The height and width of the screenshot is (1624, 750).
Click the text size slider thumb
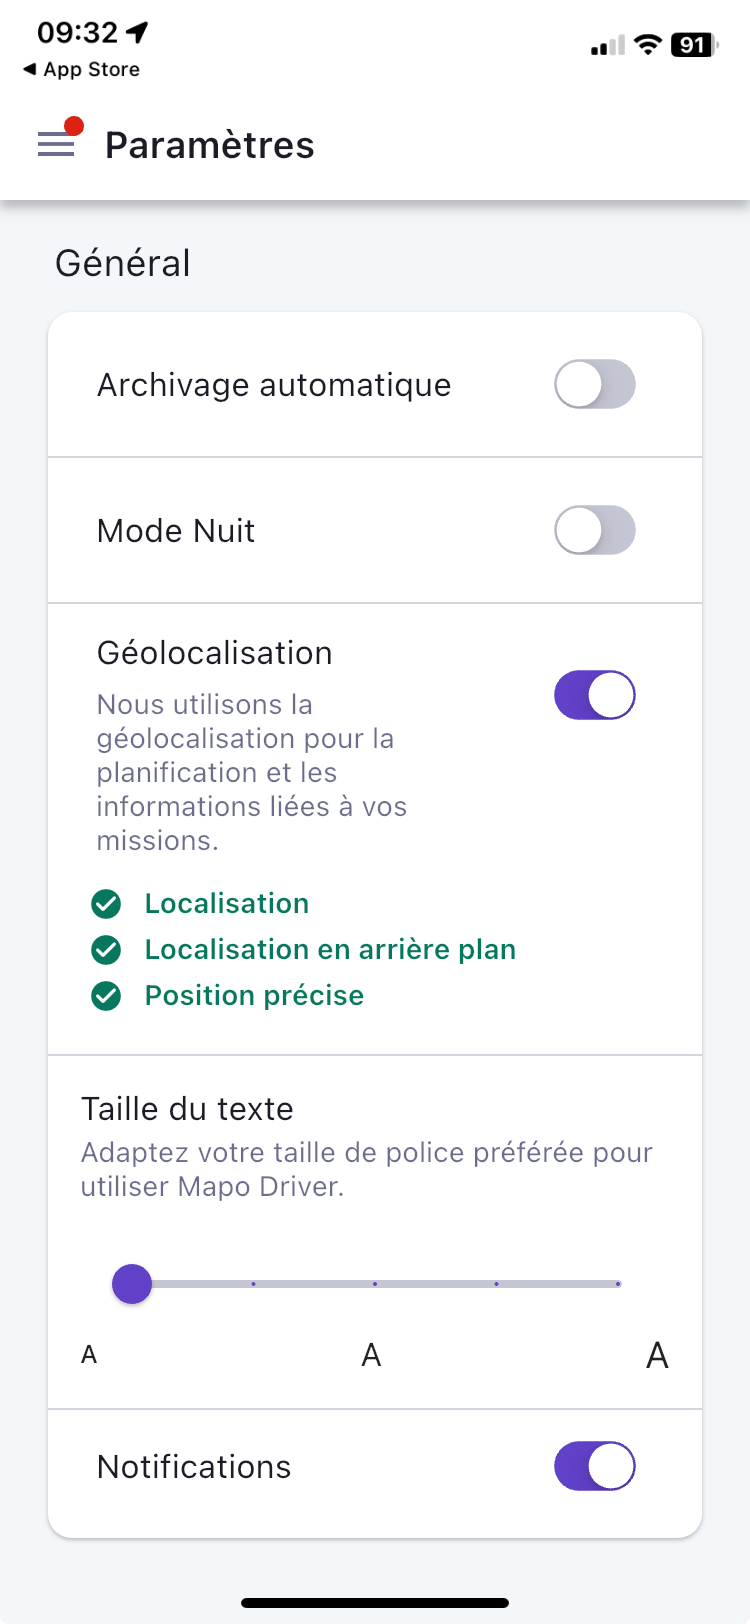tap(132, 1283)
